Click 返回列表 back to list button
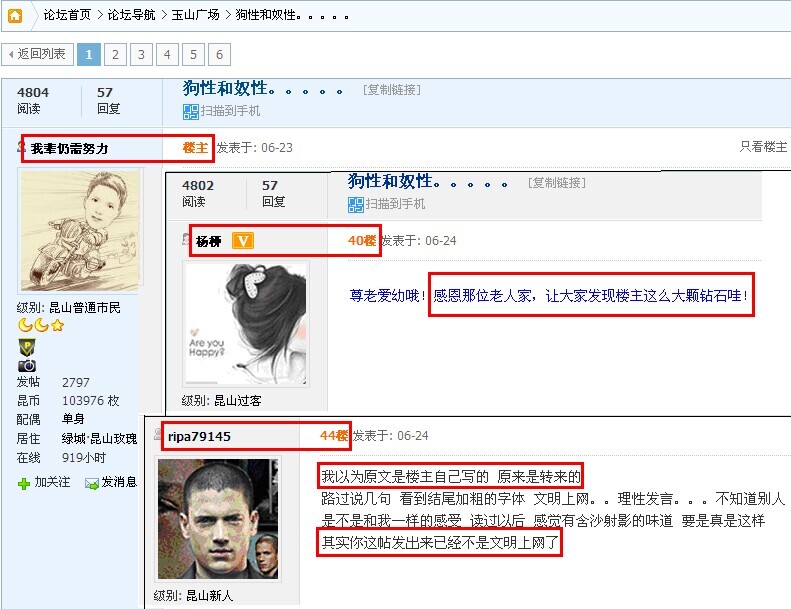Viewport: 791px width, 609px height. pyautogui.click(x=38, y=54)
